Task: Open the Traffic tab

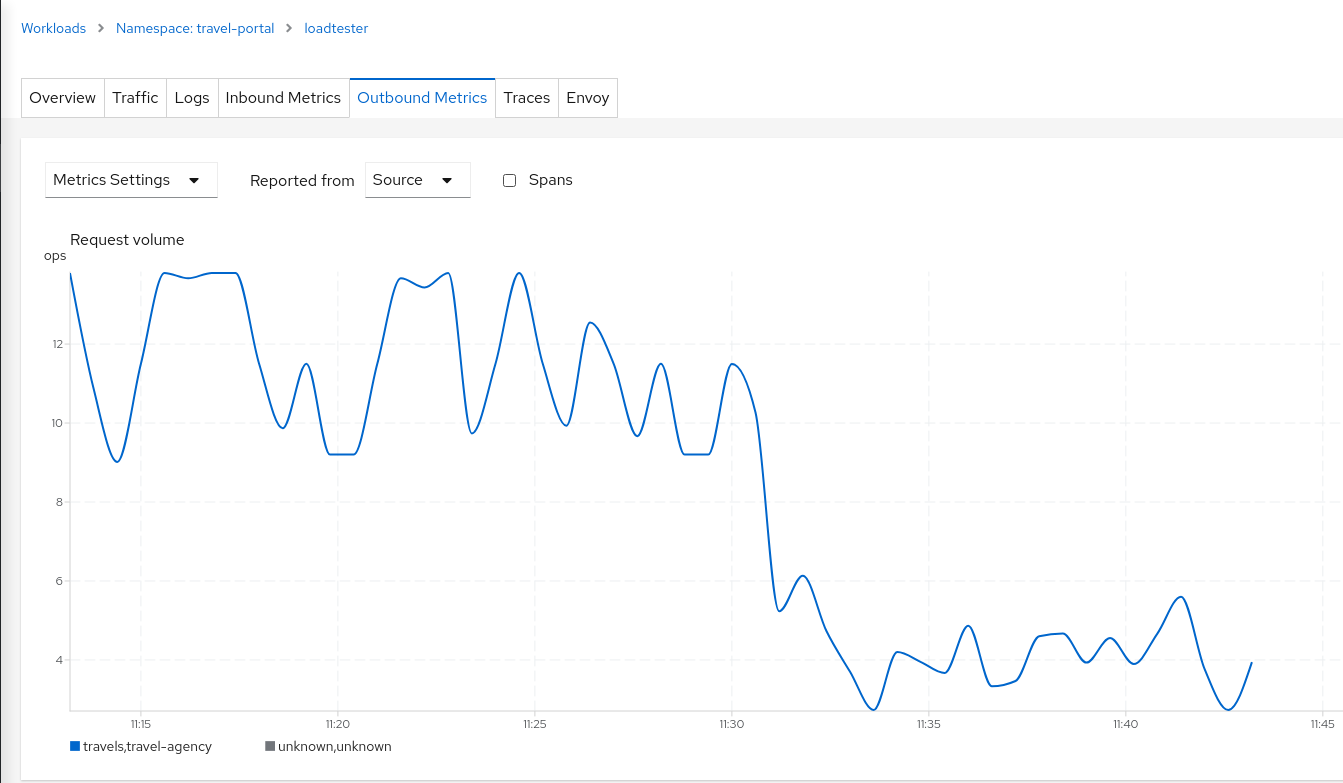Action: point(135,97)
